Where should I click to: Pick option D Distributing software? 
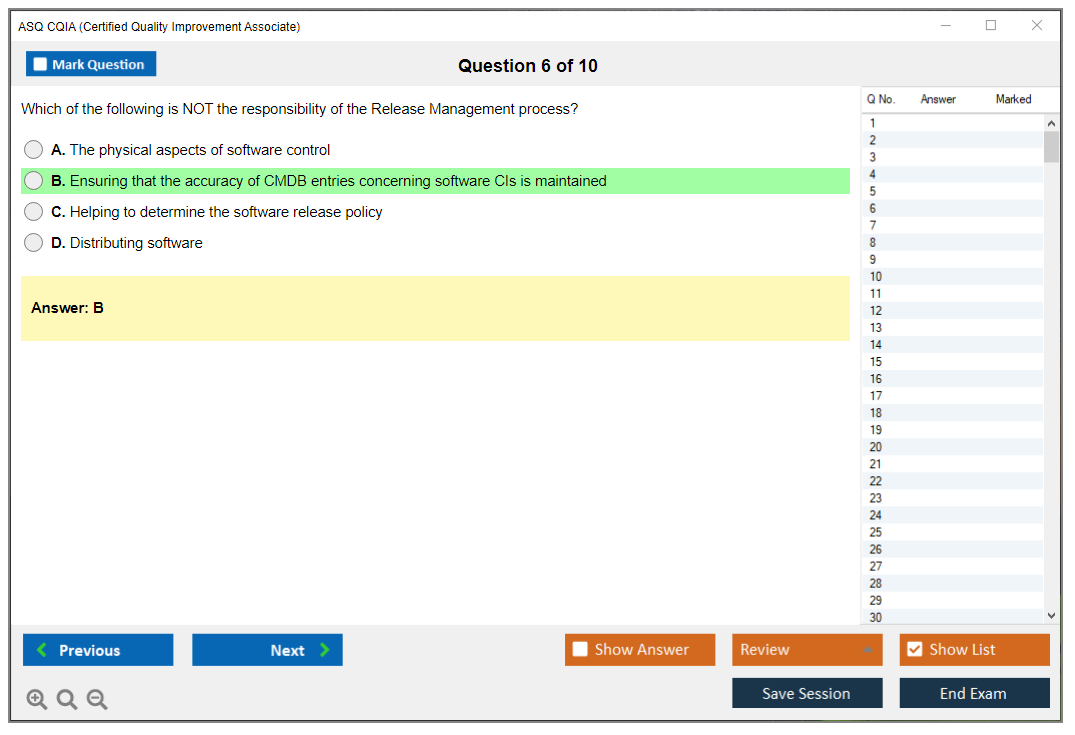coord(34,243)
